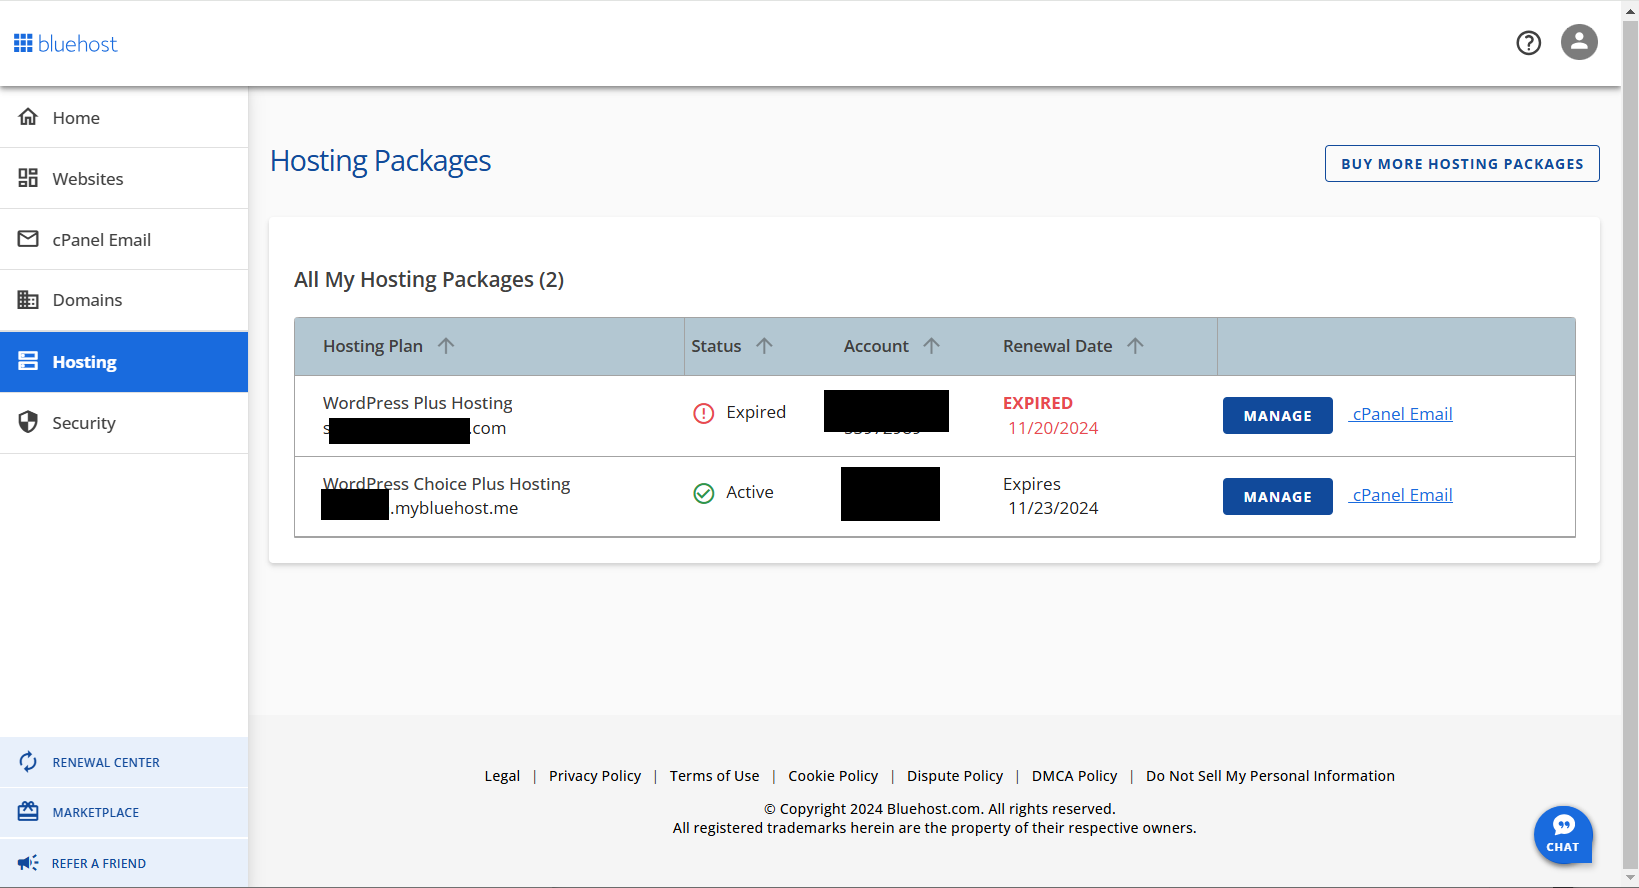The width and height of the screenshot is (1639, 888).
Task: Click the Websites grid icon in sidebar
Action: 28,178
